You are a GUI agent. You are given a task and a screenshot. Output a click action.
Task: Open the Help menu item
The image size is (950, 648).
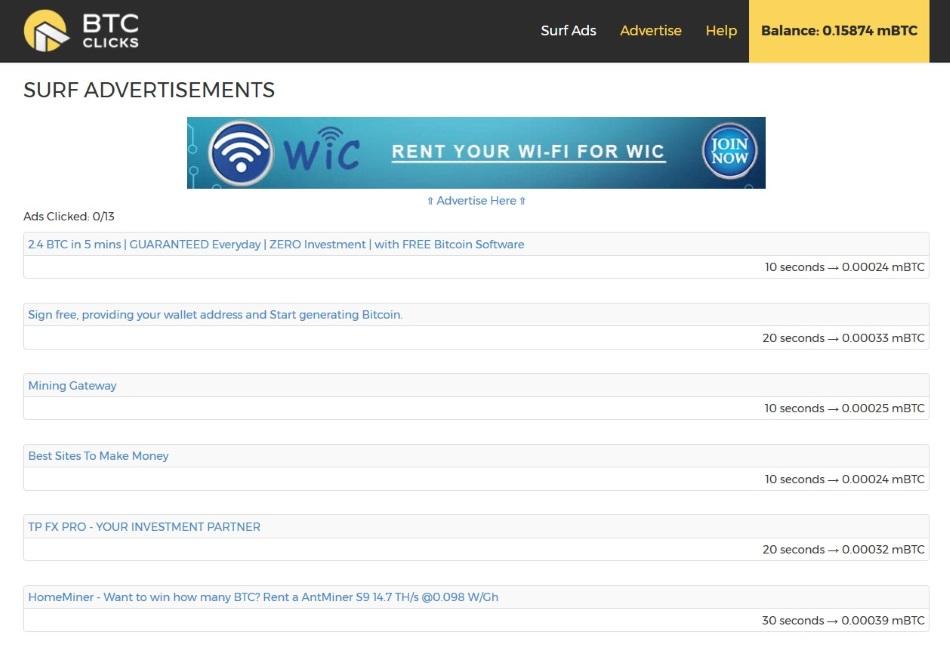721,31
